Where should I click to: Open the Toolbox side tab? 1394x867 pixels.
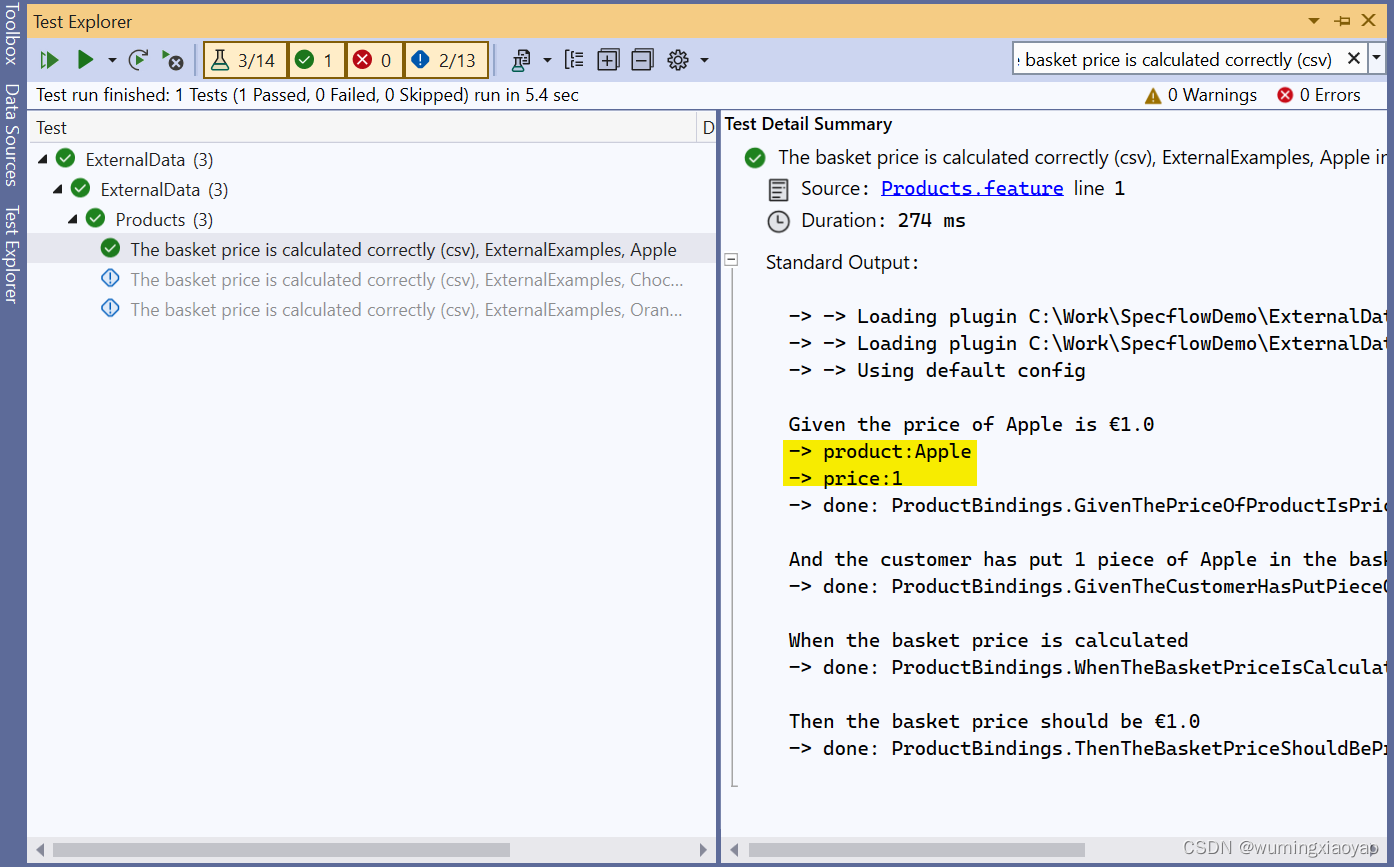point(11,33)
